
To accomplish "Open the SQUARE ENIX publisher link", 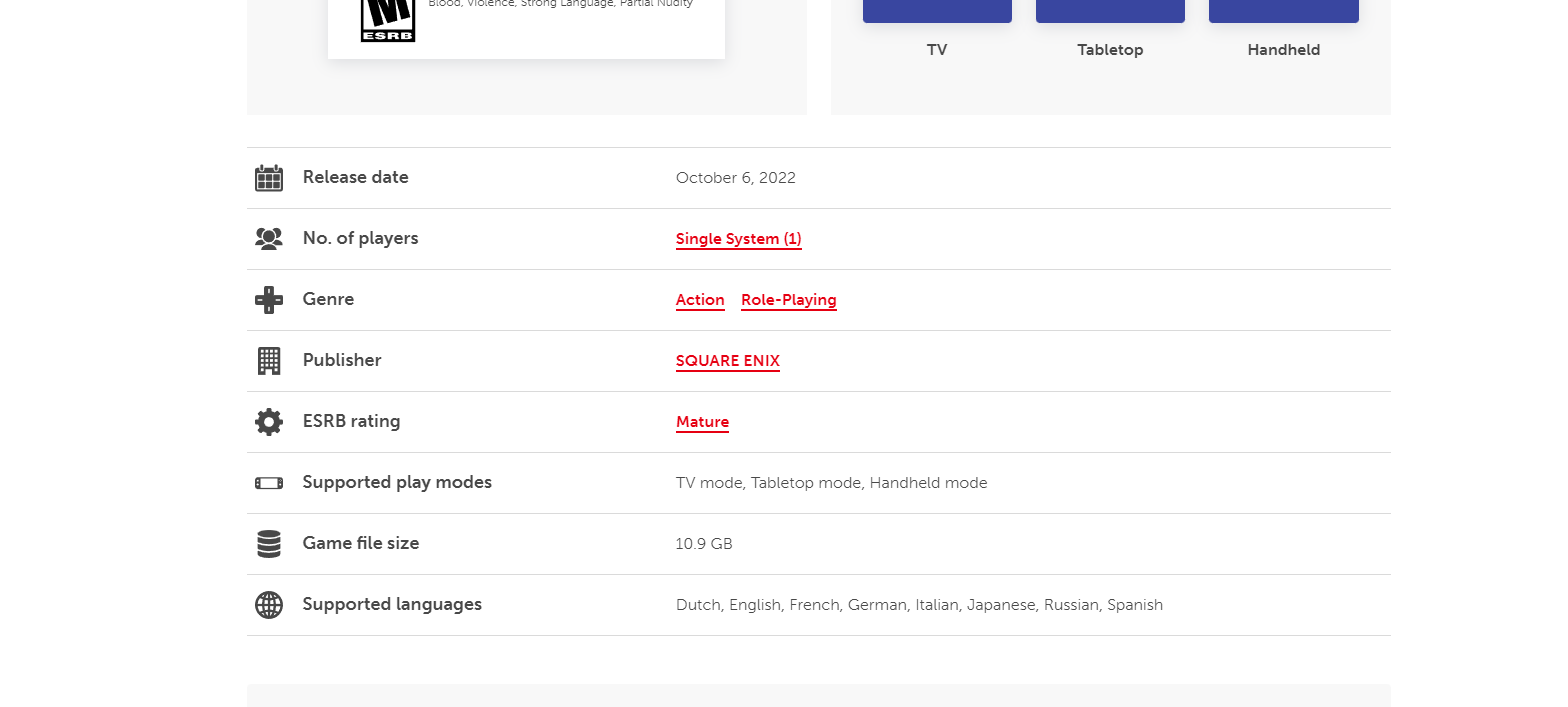I will coord(727,361).
